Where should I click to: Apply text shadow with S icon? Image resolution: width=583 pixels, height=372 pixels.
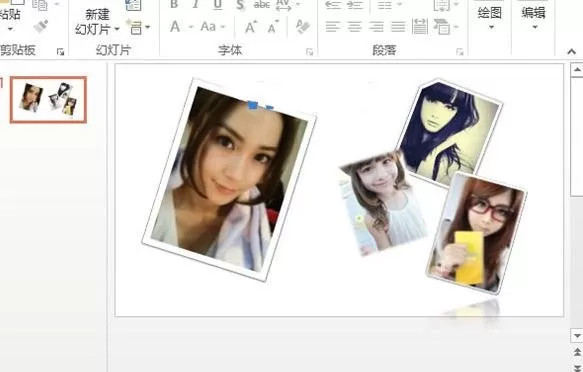coord(240,5)
